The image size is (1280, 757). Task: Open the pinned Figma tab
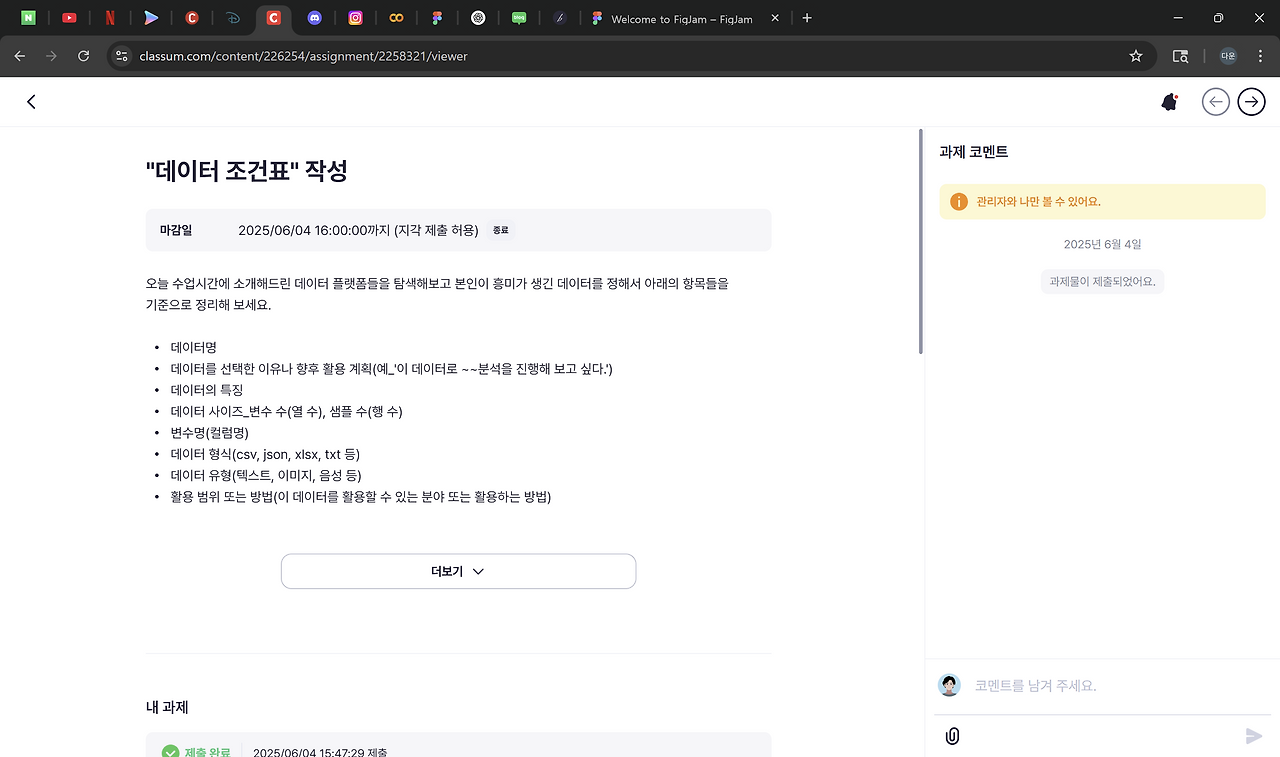[x=438, y=17]
